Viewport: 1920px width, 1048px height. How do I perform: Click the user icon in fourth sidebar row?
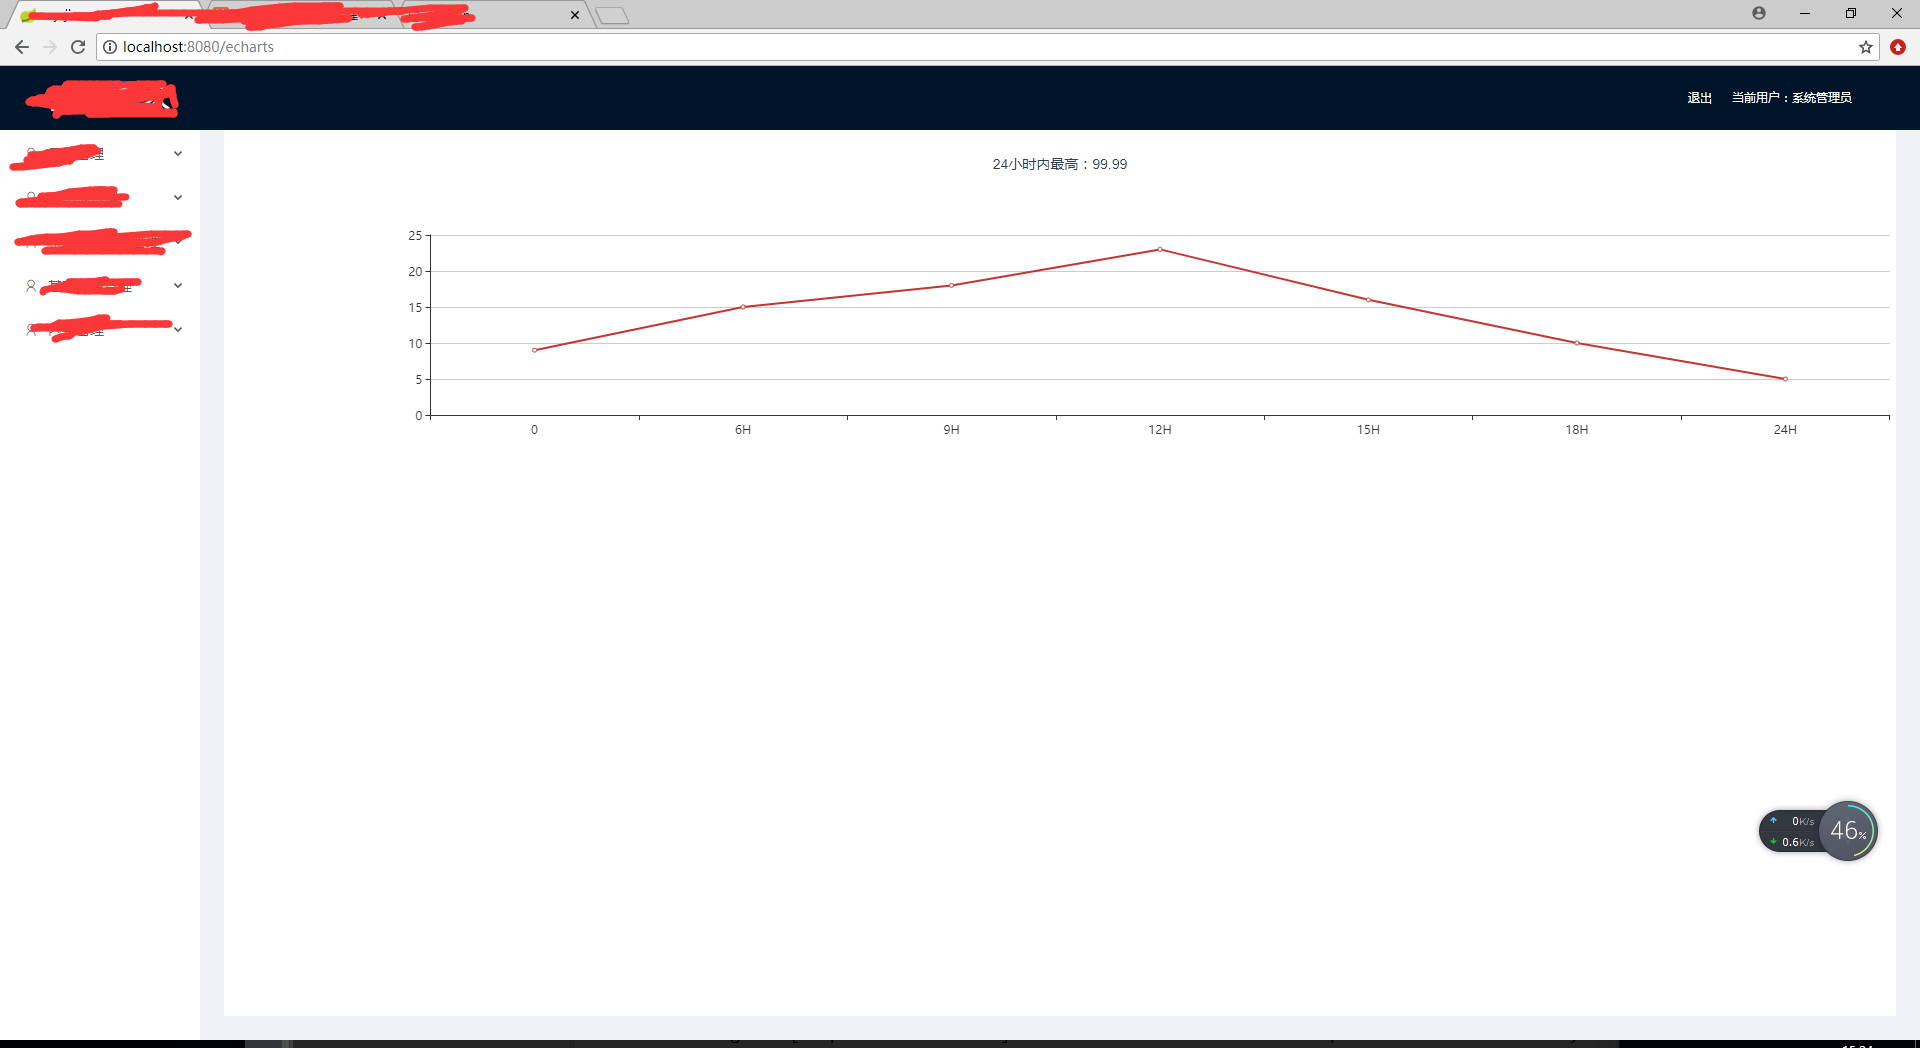coord(31,286)
